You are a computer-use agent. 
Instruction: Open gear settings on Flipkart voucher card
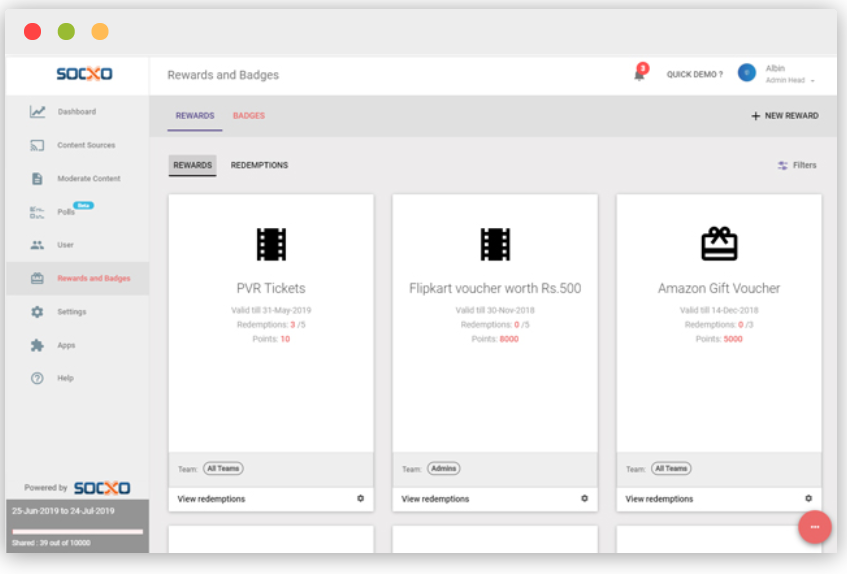(584, 498)
